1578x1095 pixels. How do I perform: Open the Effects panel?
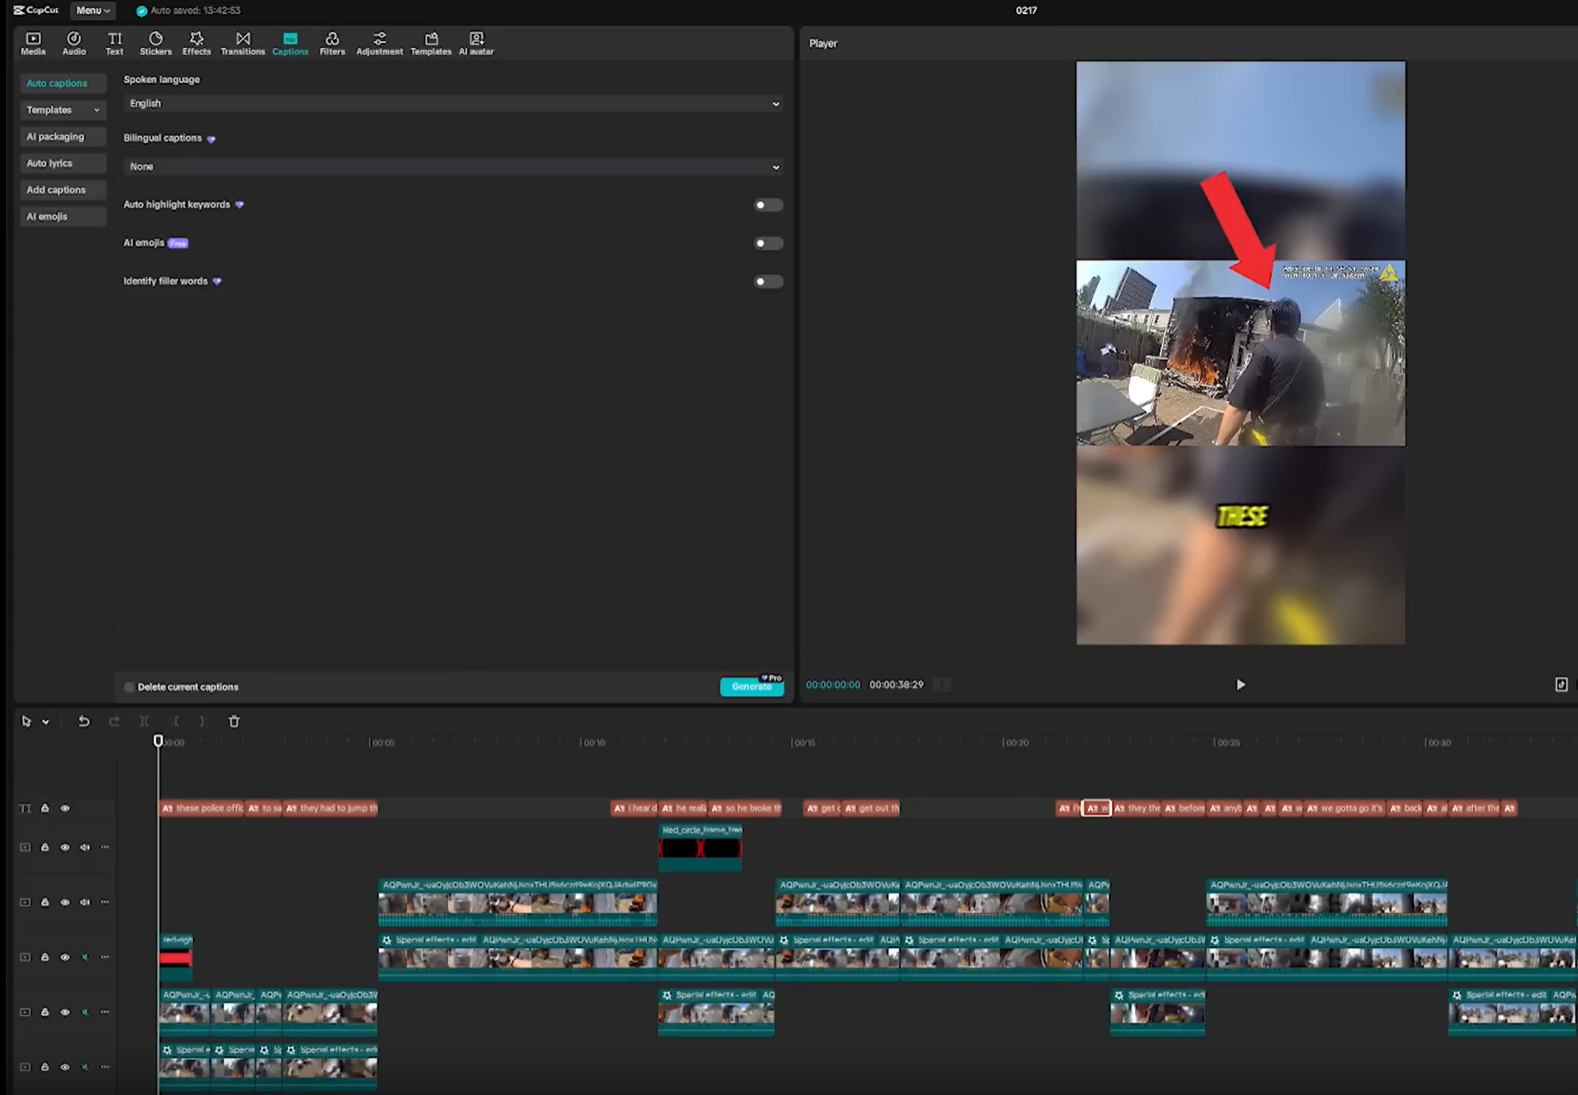pos(196,43)
